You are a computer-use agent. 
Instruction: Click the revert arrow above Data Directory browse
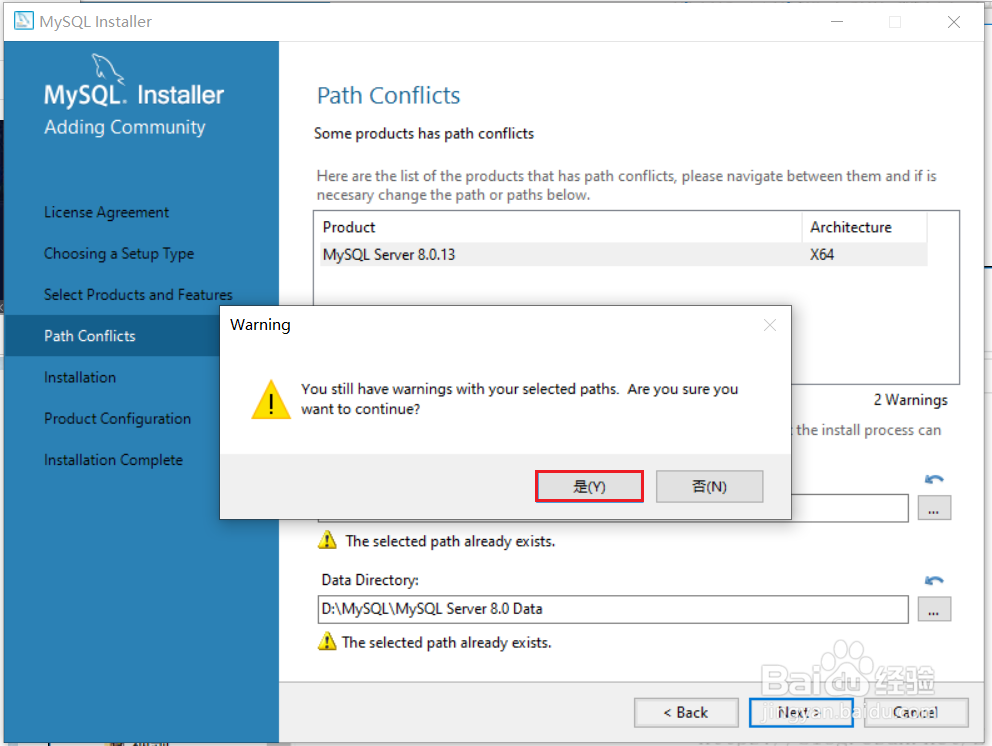coord(934,580)
